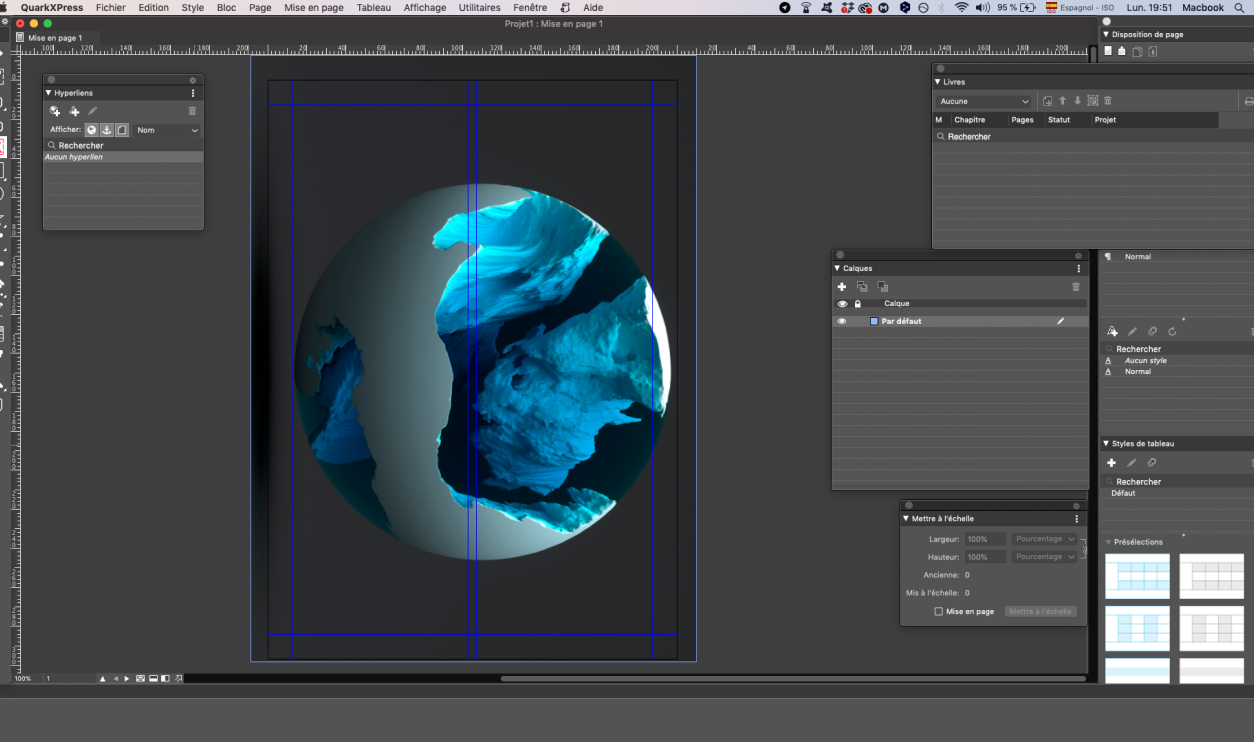The image size is (1254, 742).
Task: Enable the Mise en page checkbox
Action: (x=938, y=611)
